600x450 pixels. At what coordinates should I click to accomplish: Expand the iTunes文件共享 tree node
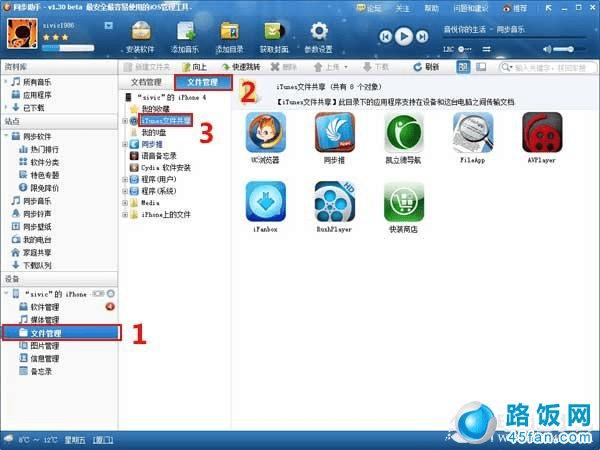[125, 121]
